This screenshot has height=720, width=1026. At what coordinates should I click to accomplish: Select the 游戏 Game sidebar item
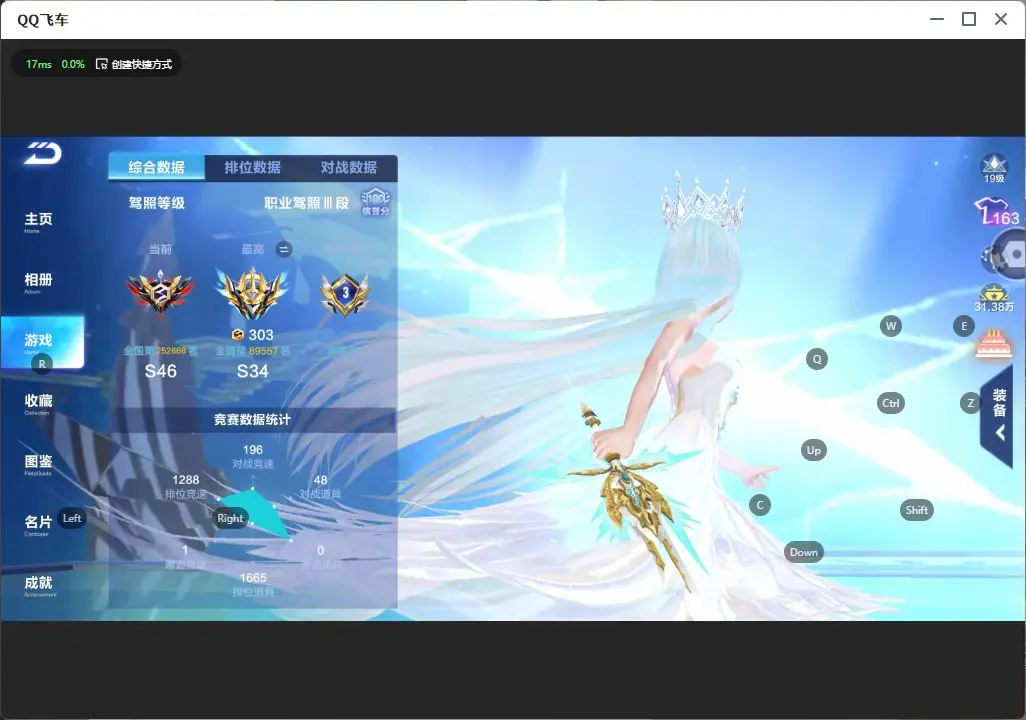(x=42, y=342)
